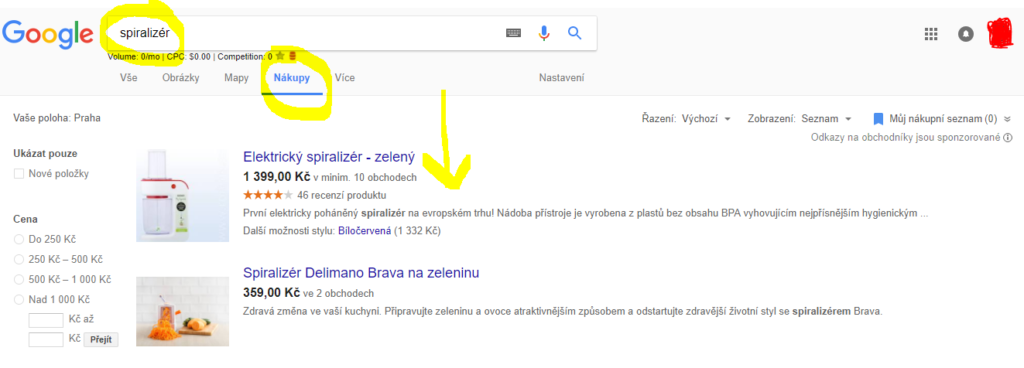The width and height of the screenshot is (1024, 368).
Task: Click the Vaše poloha: Praha text
Action: (x=57, y=118)
